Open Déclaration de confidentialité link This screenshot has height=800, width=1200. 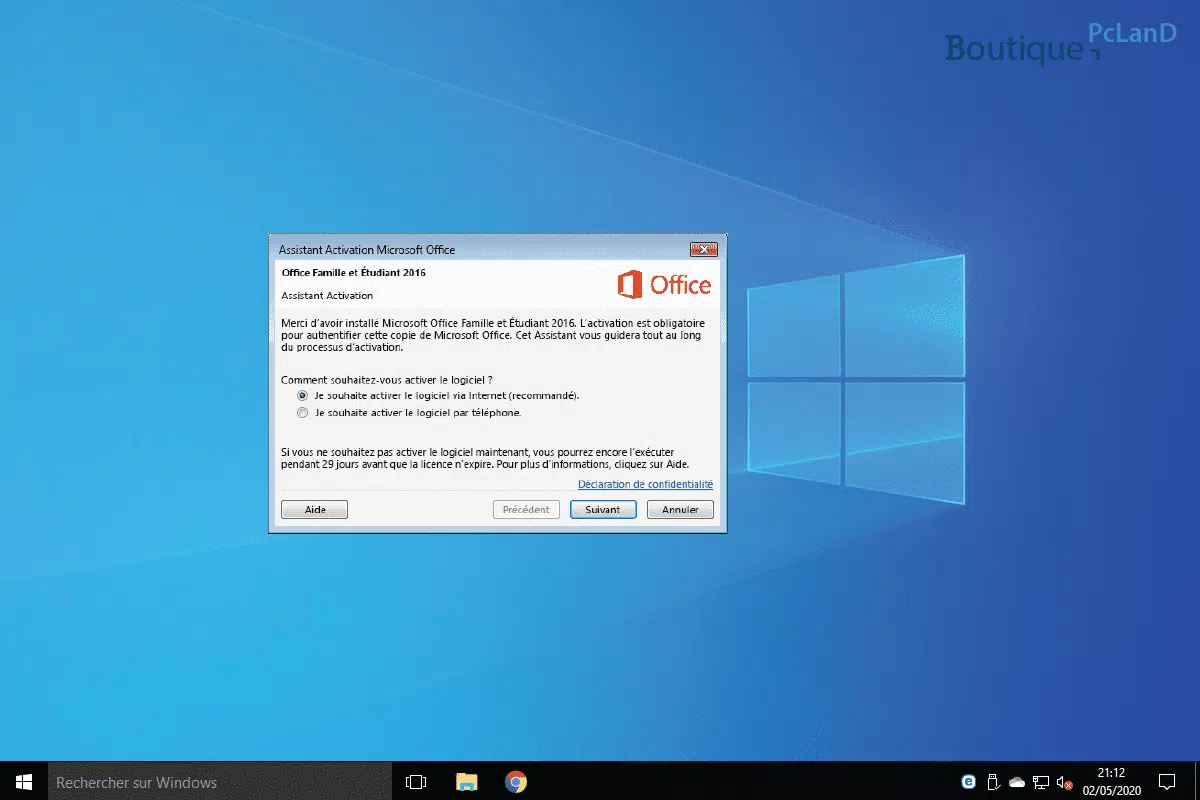(645, 484)
